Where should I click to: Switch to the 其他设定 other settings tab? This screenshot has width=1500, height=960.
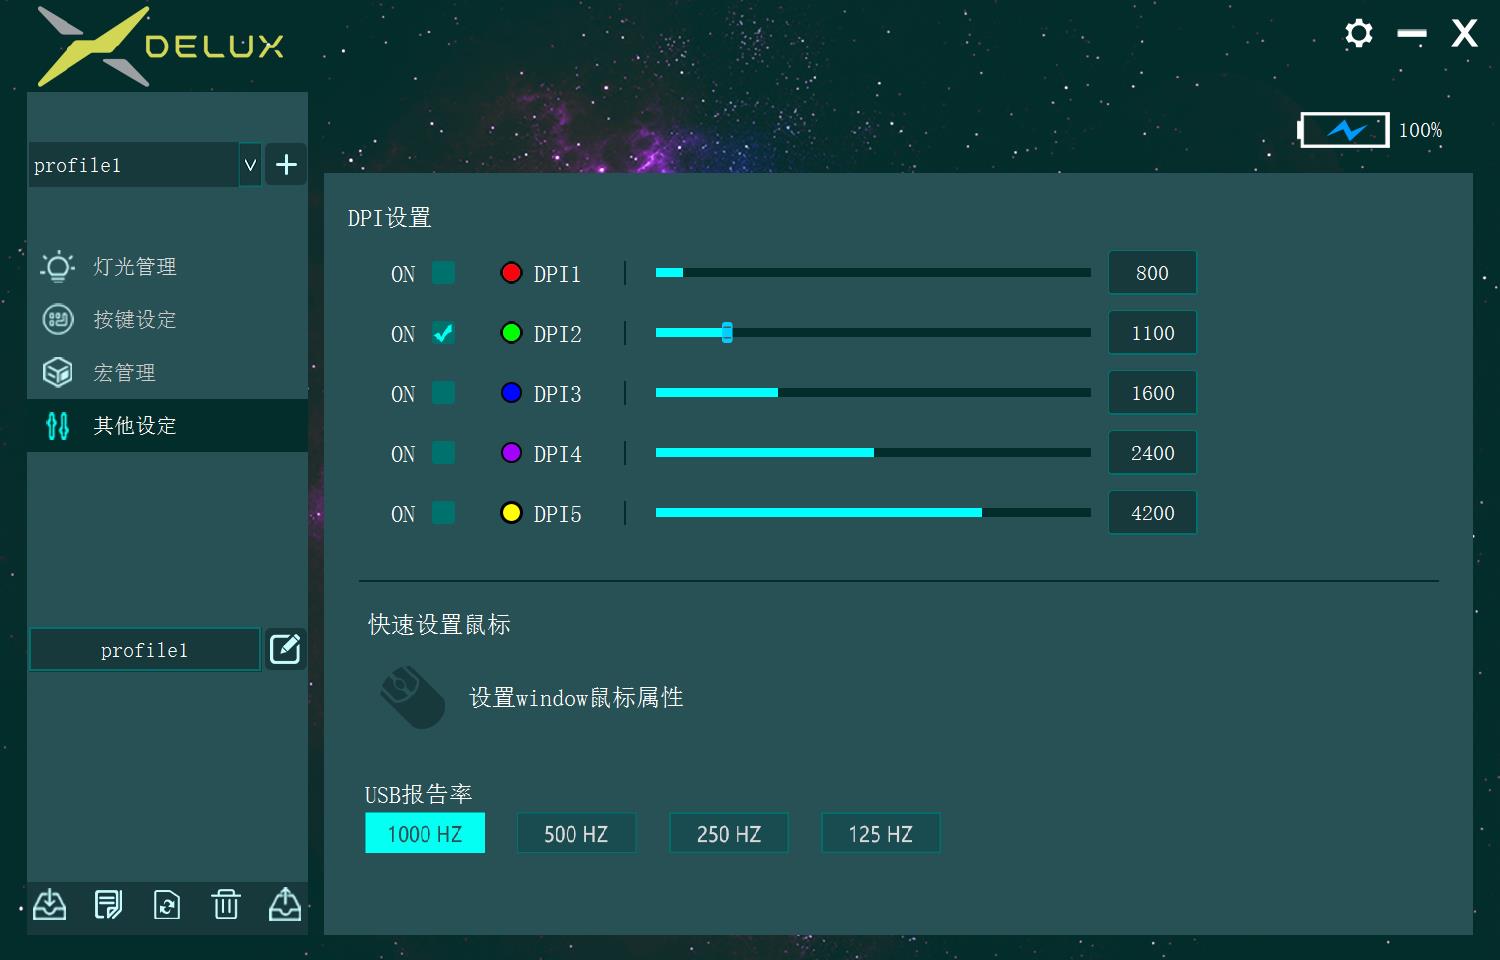133,425
